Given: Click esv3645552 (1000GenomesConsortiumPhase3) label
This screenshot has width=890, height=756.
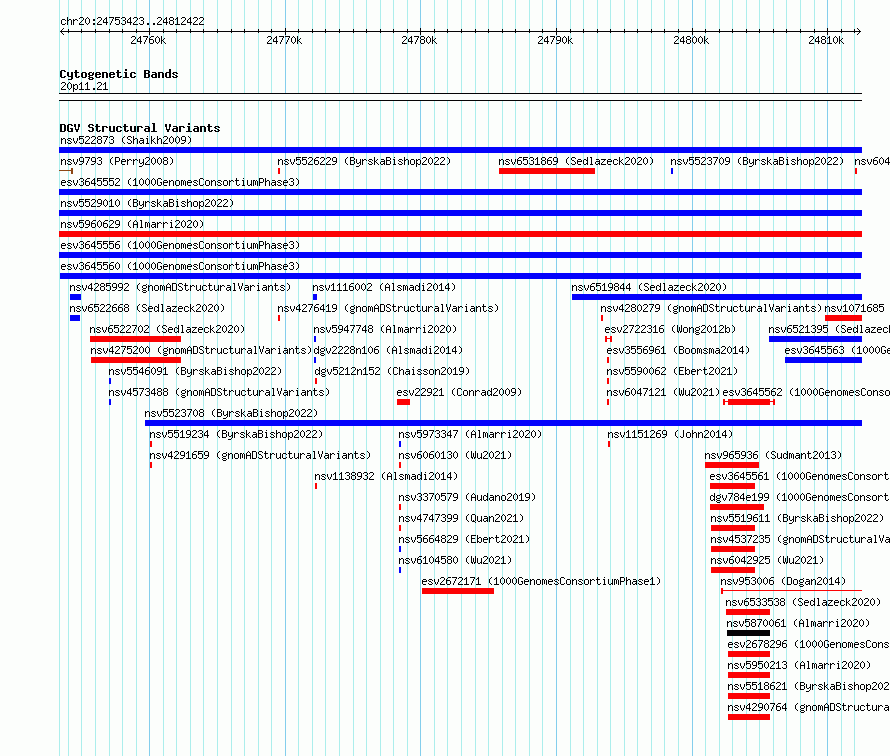Looking at the screenshot, I should [x=180, y=182].
